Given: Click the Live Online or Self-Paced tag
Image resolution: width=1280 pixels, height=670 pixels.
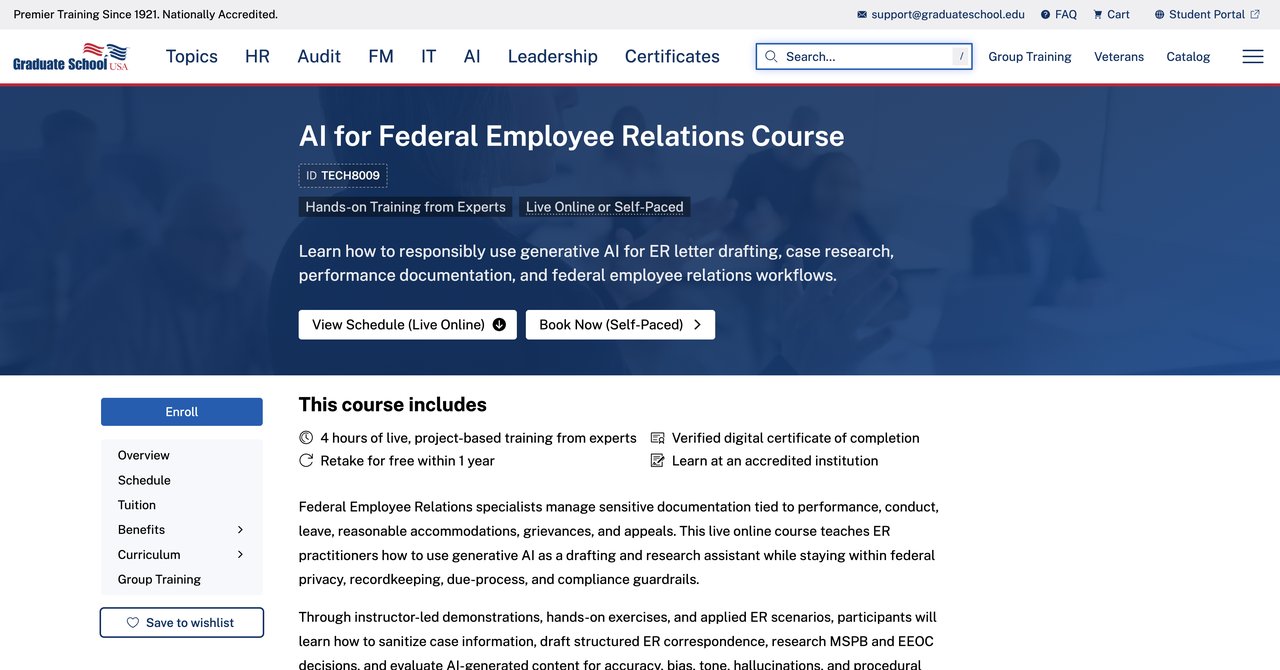Looking at the screenshot, I should click(605, 207).
